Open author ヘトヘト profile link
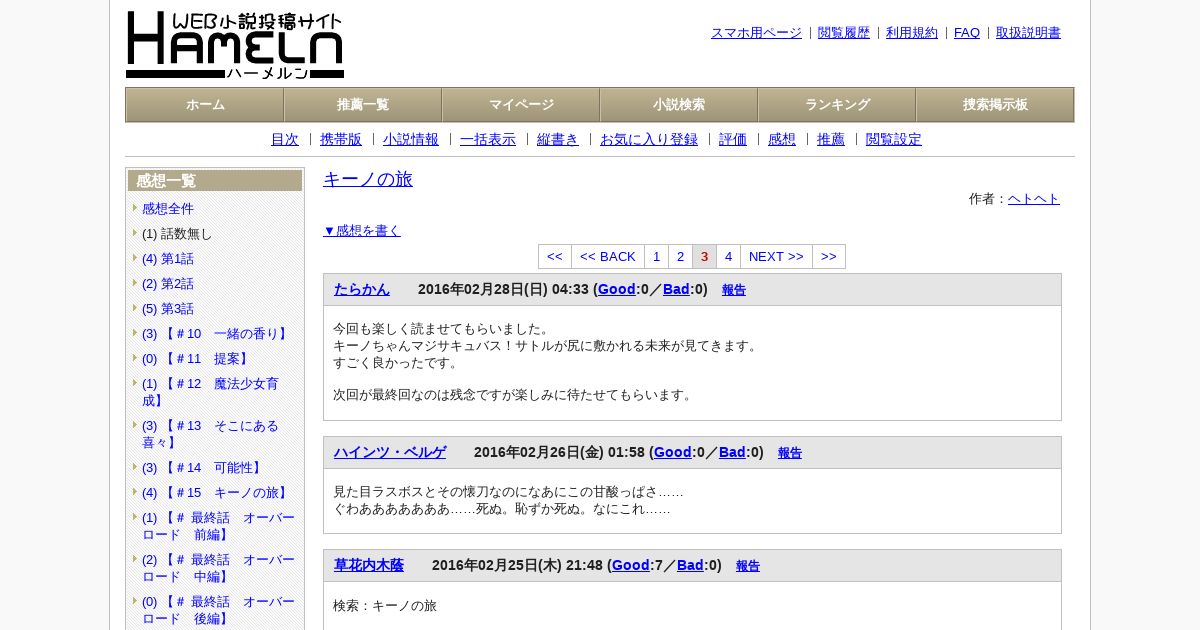The image size is (1200, 630). coord(1034,199)
